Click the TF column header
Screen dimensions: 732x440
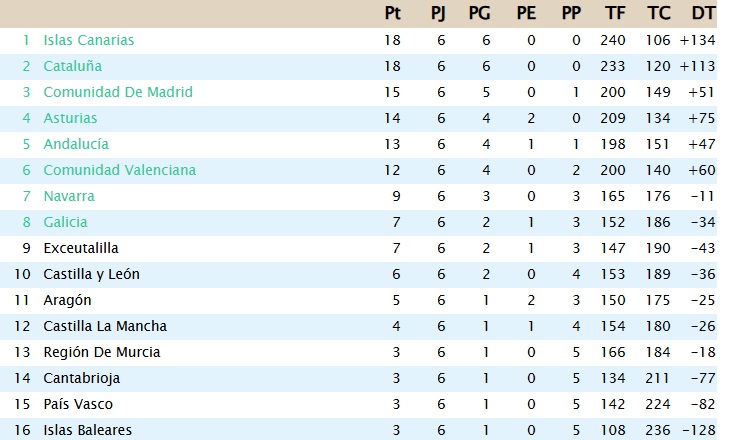[615, 14]
